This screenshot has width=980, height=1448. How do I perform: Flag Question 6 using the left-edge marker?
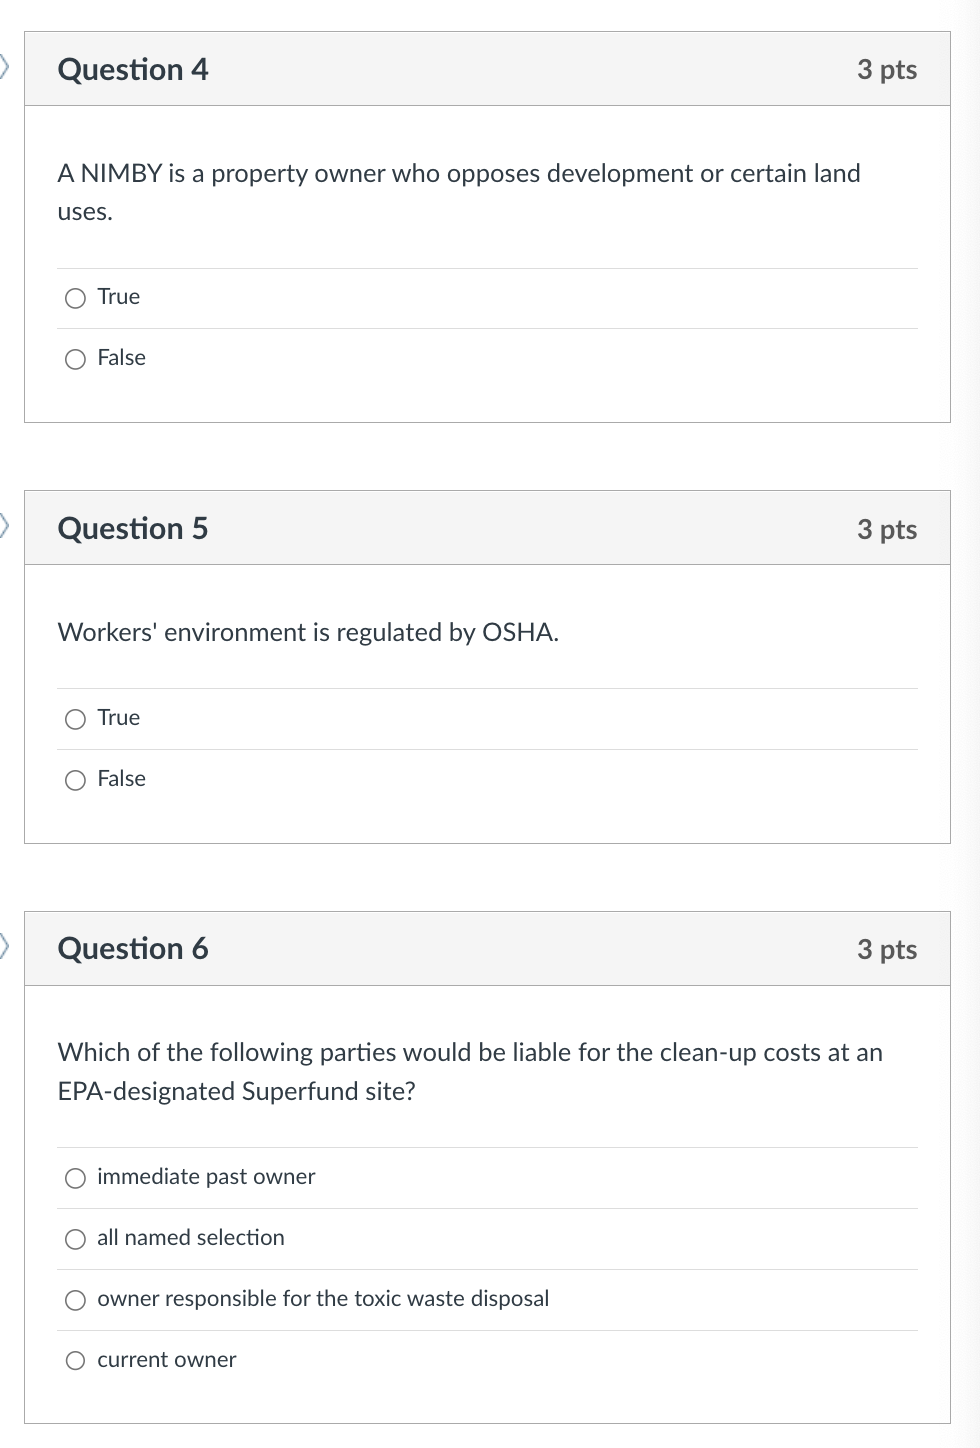click(5, 946)
